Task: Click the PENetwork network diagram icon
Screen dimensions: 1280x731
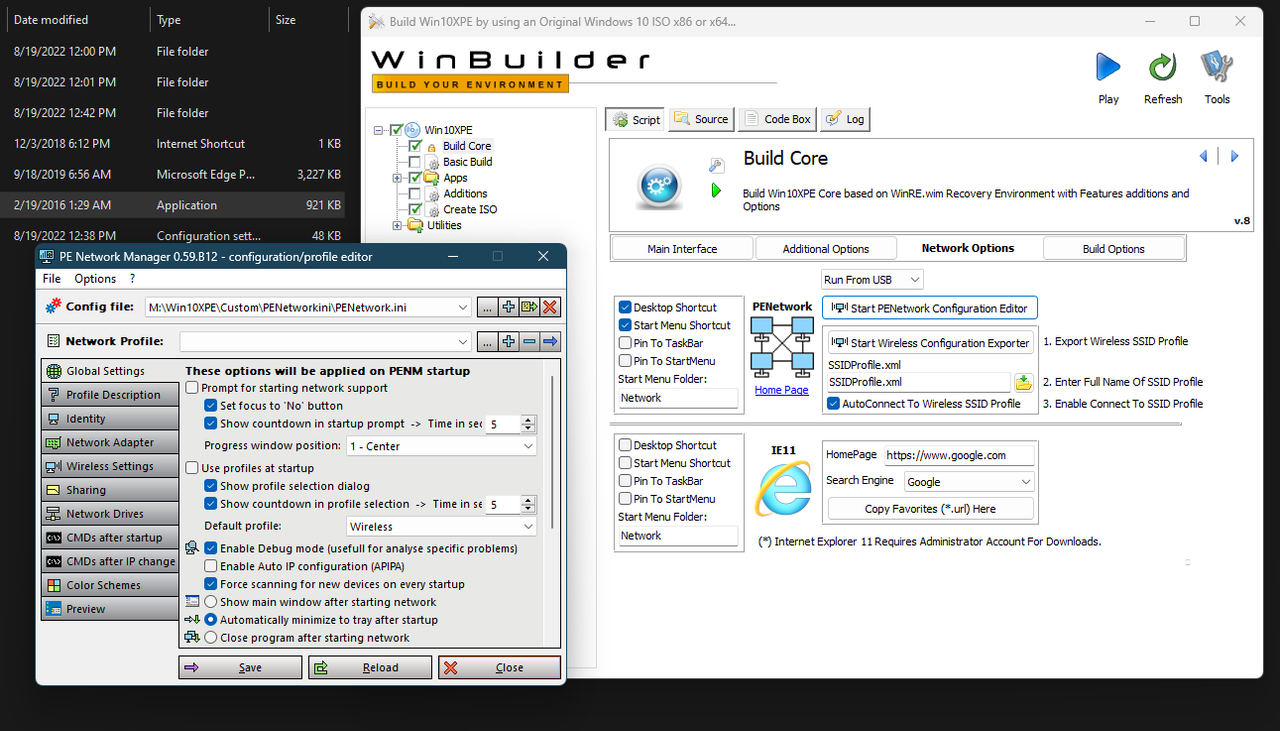Action: [782, 347]
